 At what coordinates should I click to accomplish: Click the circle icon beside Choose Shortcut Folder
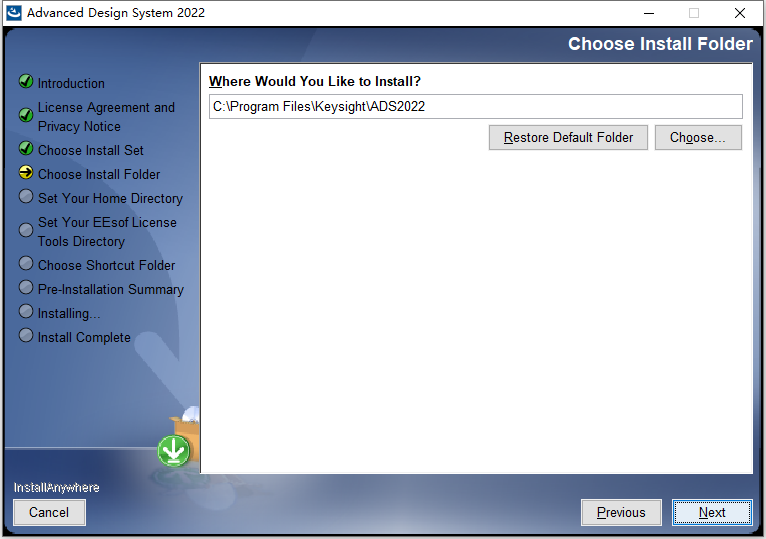click(x=26, y=263)
